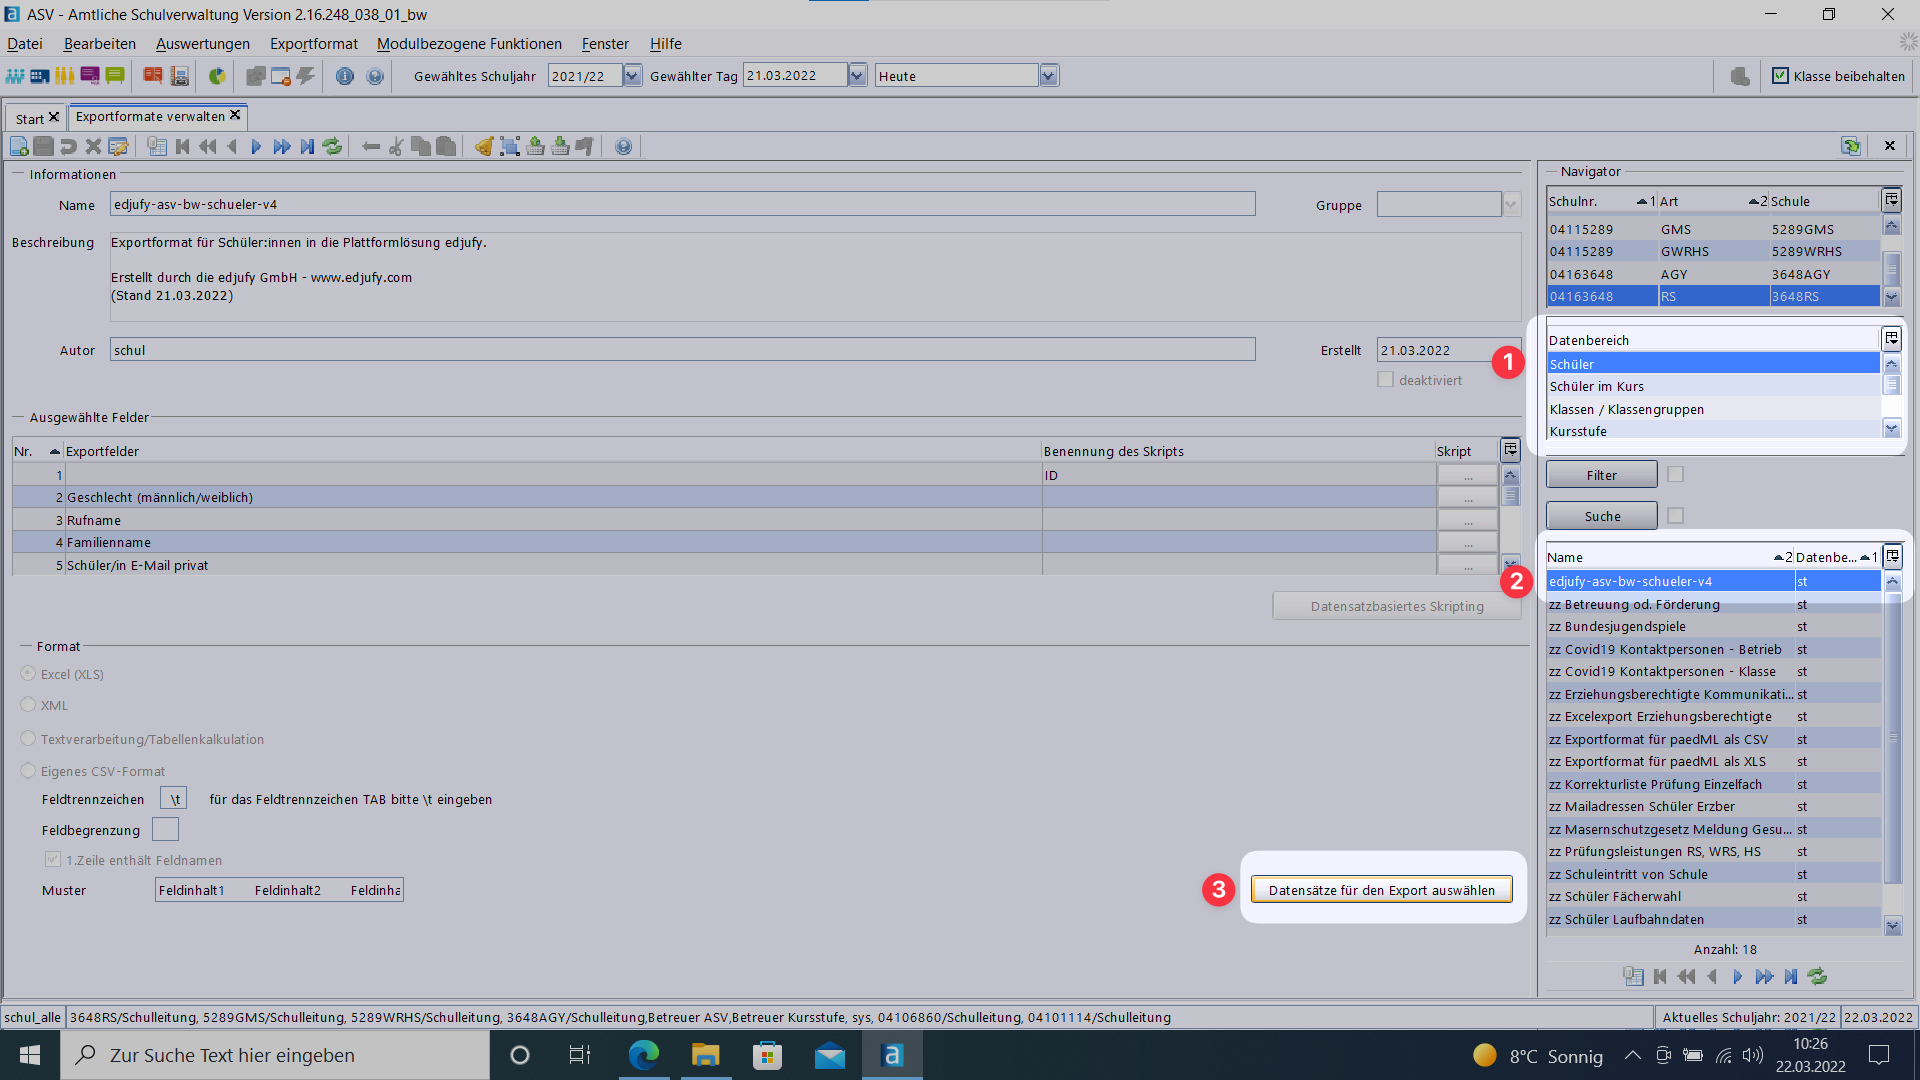Image resolution: width=1920 pixels, height=1080 pixels.
Task: Open the blue info icon in toolbar
Action: (x=344, y=76)
